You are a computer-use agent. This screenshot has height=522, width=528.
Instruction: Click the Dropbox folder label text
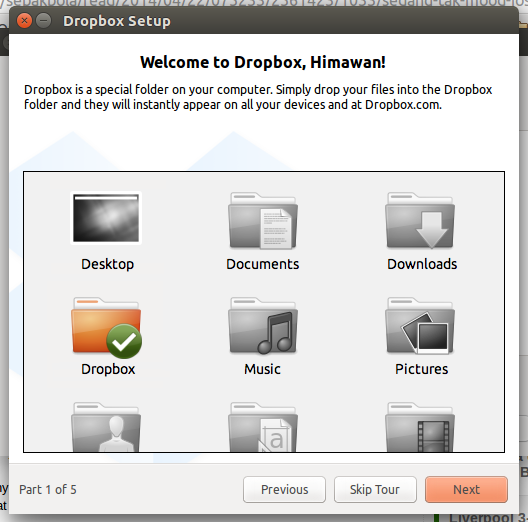coord(108,369)
